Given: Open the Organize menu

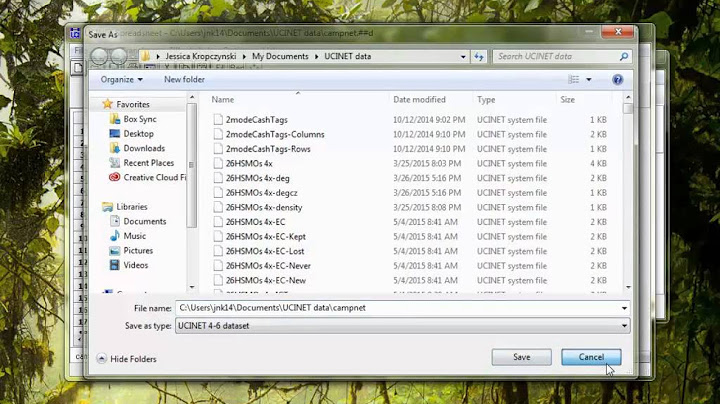Looking at the screenshot, I should click(x=122, y=79).
